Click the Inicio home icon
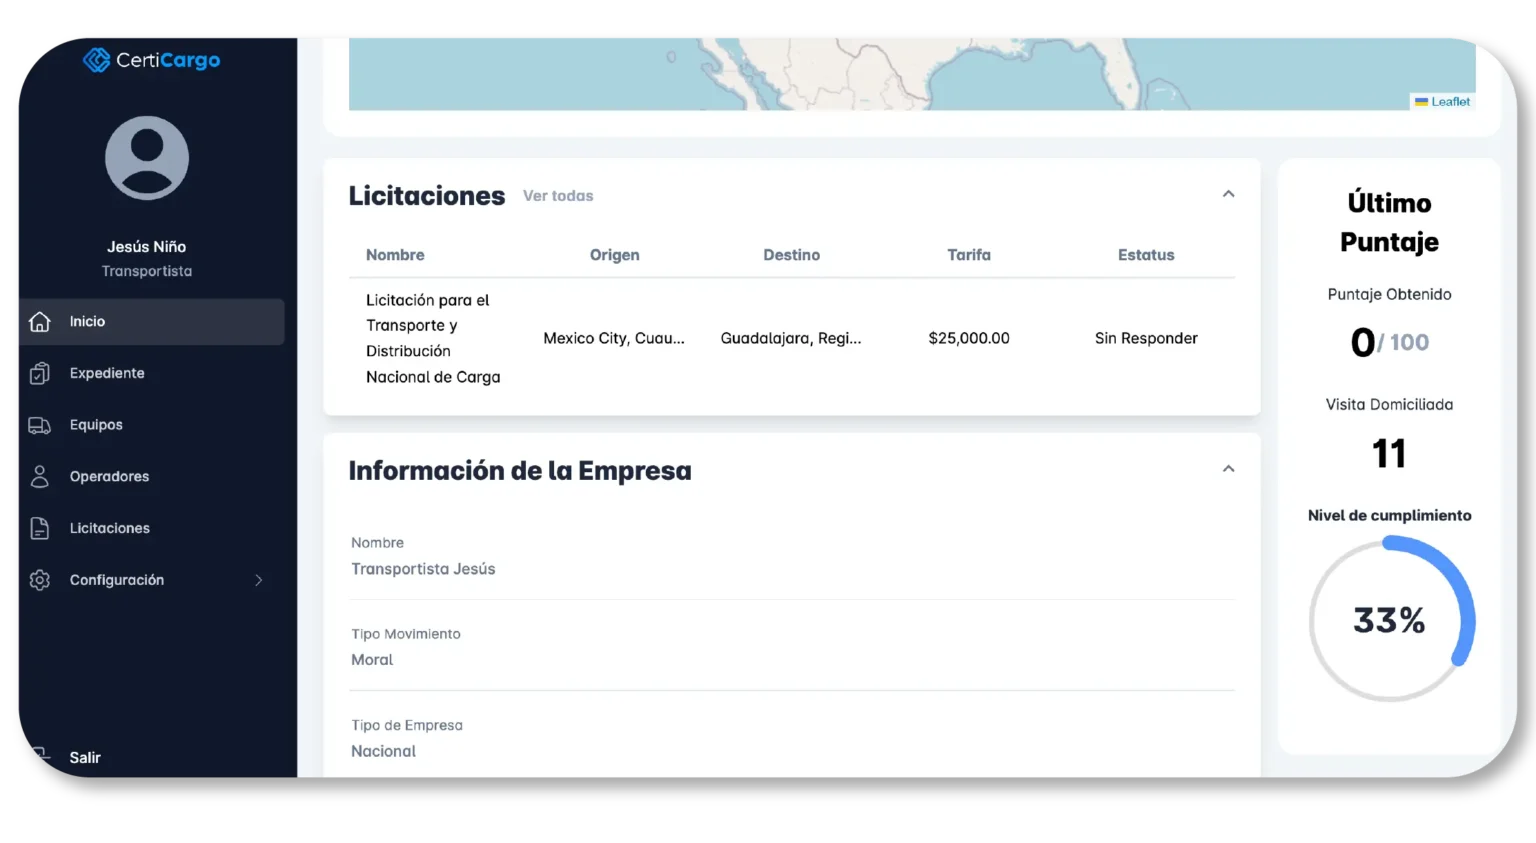 [x=40, y=322]
